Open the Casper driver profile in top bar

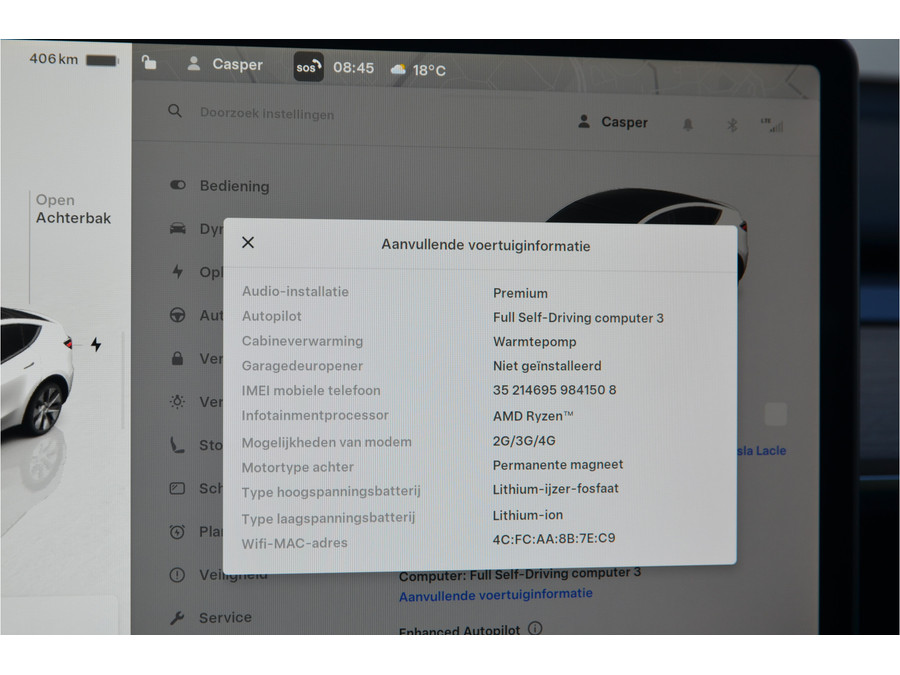coord(226,64)
